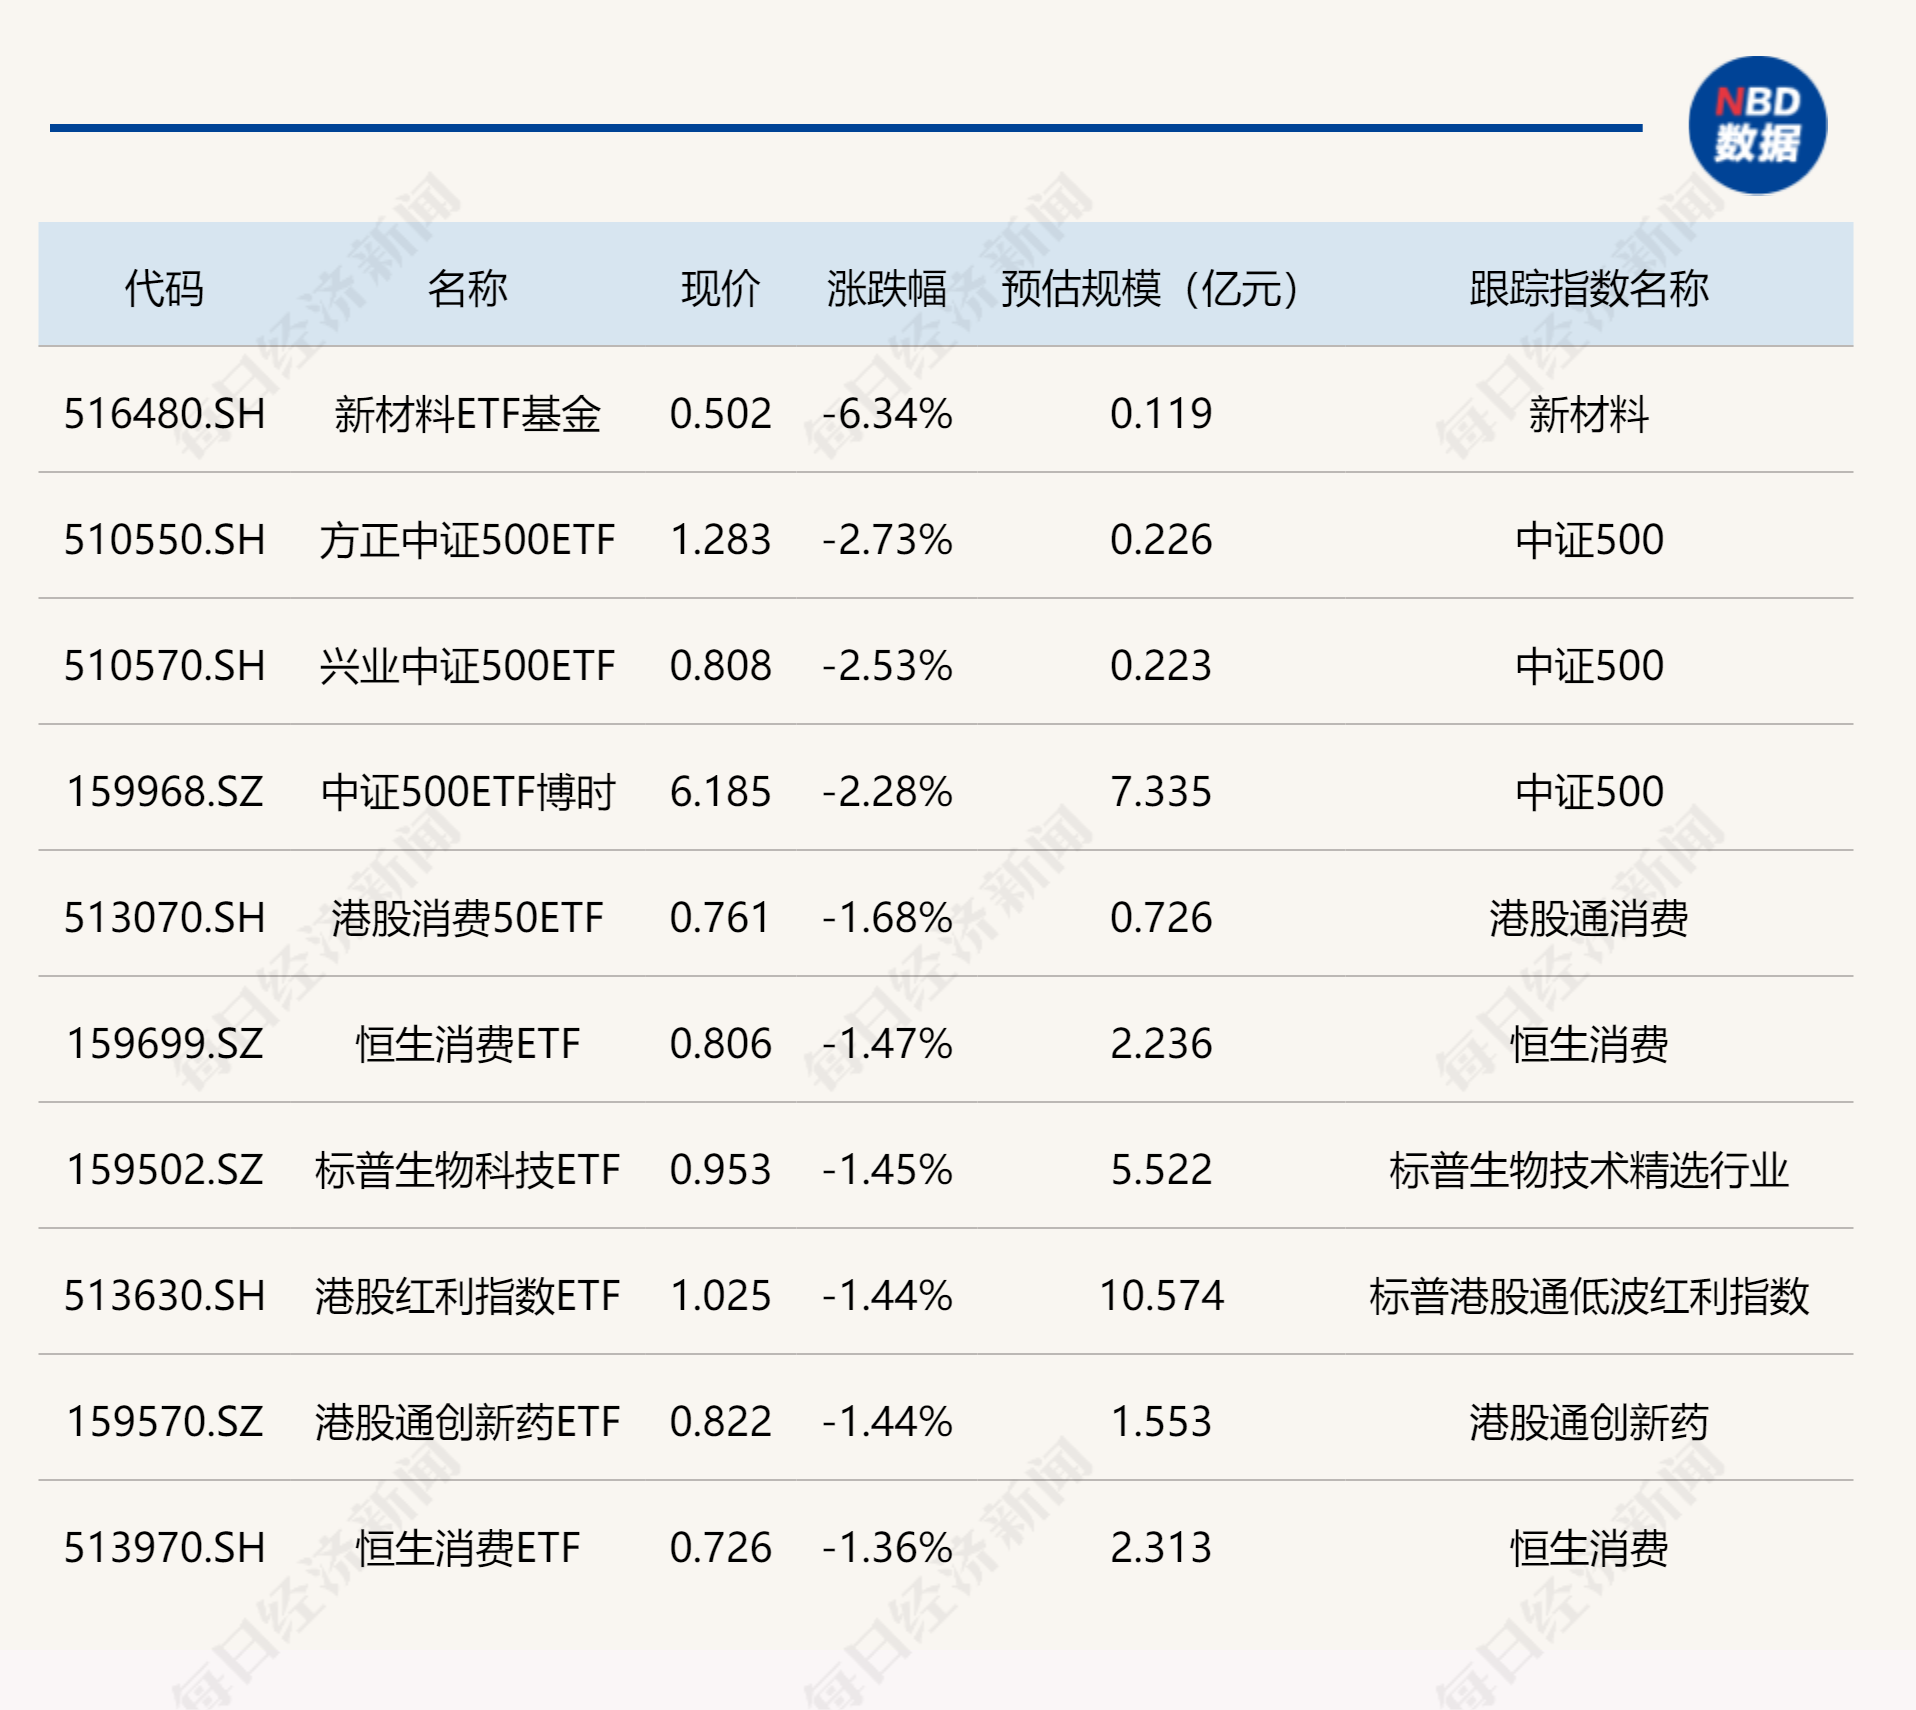Click fund code 159968.SZ
This screenshot has height=1710, width=1916.
tap(165, 792)
